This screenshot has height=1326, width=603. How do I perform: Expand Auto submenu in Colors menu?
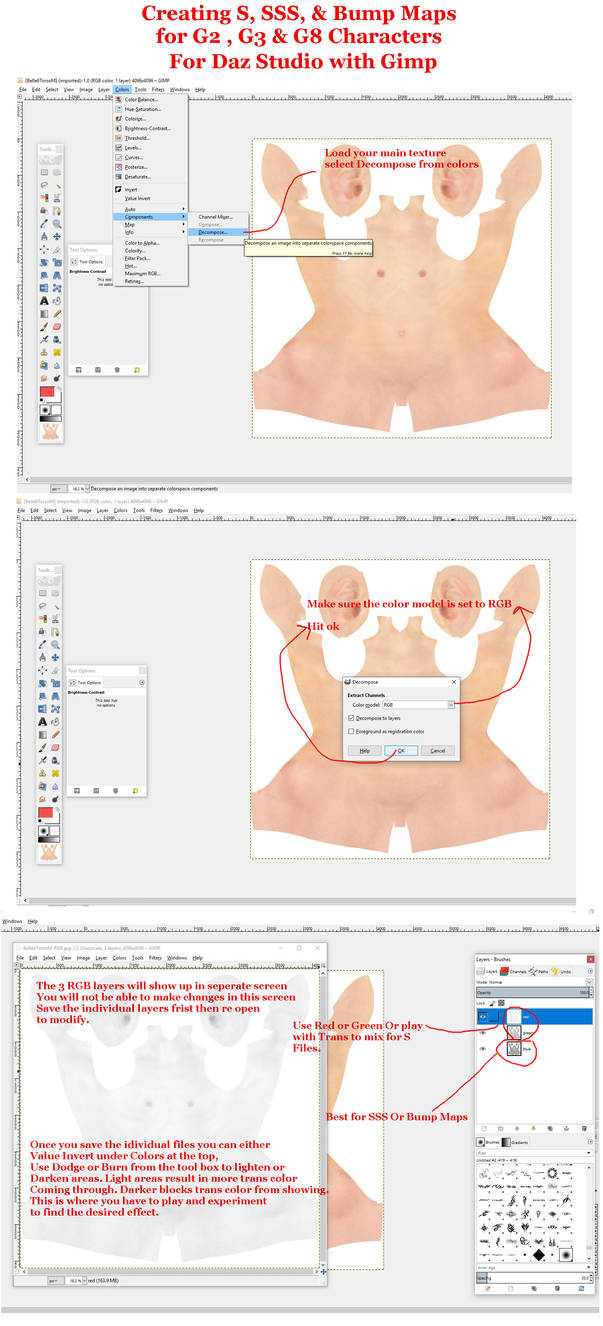[150, 209]
